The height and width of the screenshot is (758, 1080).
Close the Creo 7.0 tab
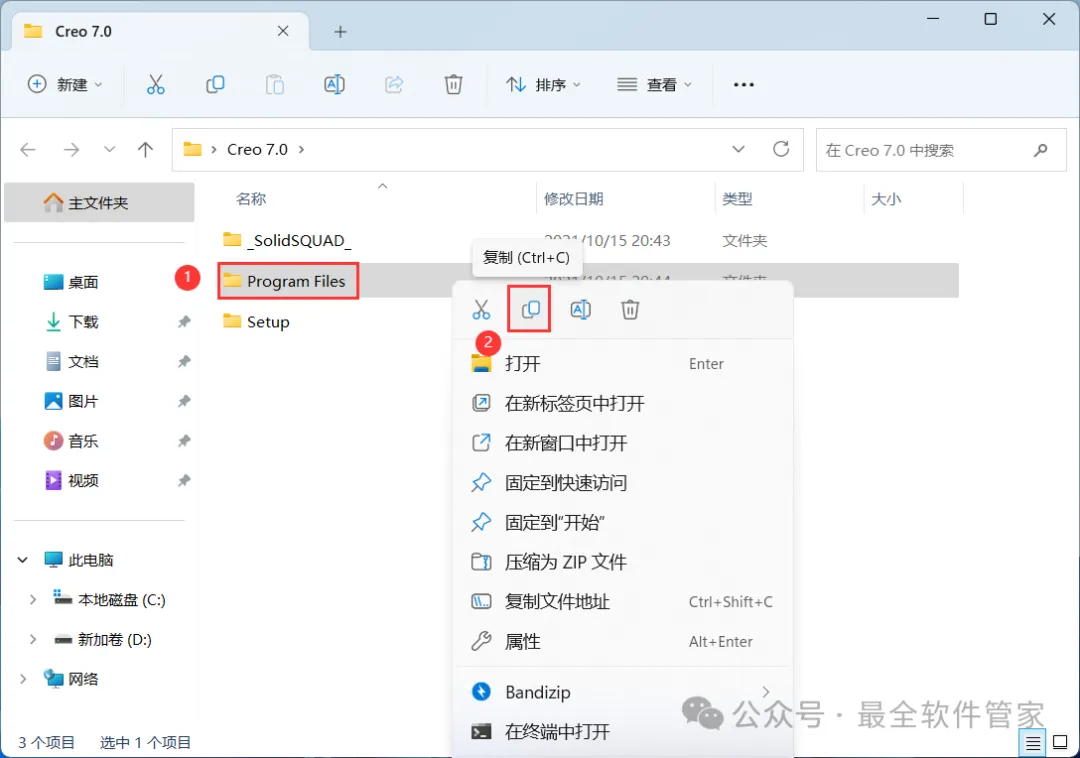tap(283, 31)
